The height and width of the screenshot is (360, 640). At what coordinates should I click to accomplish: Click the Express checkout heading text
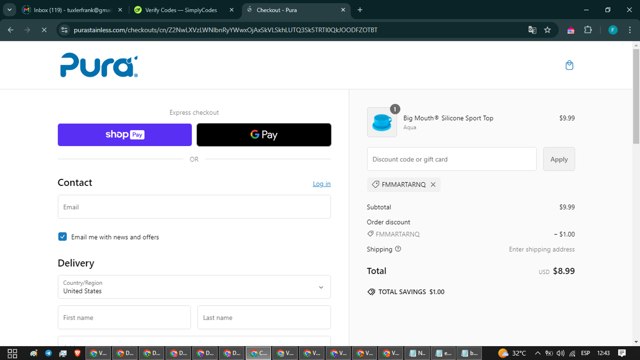194,112
